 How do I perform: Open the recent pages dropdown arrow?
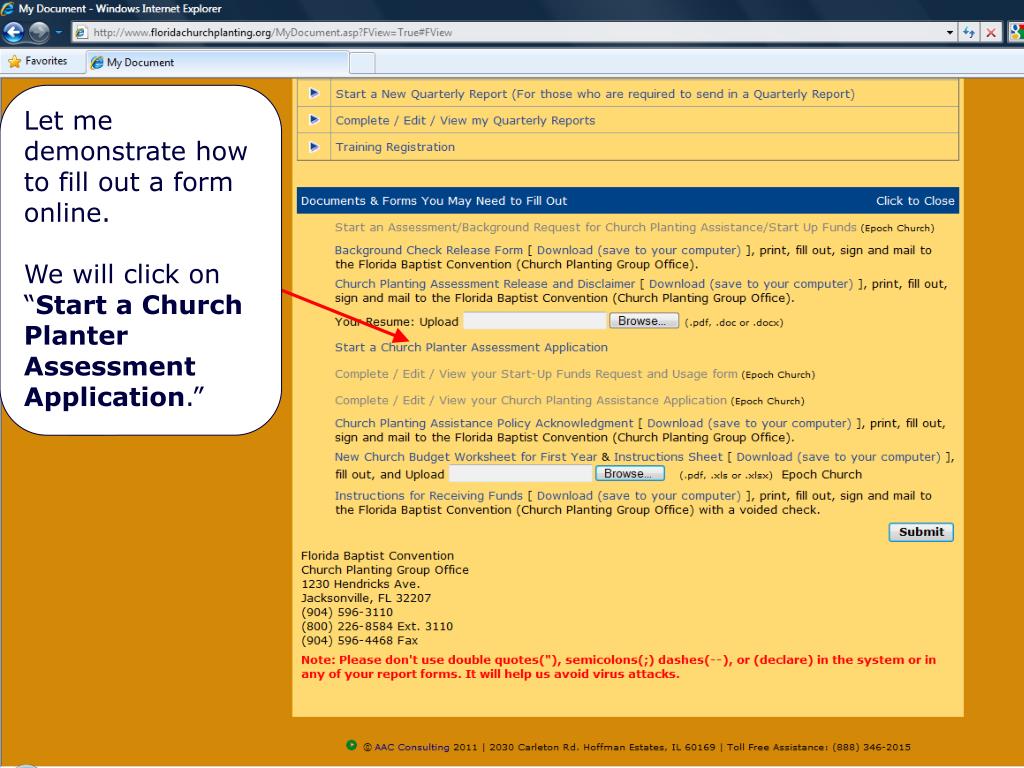pyautogui.click(x=59, y=32)
